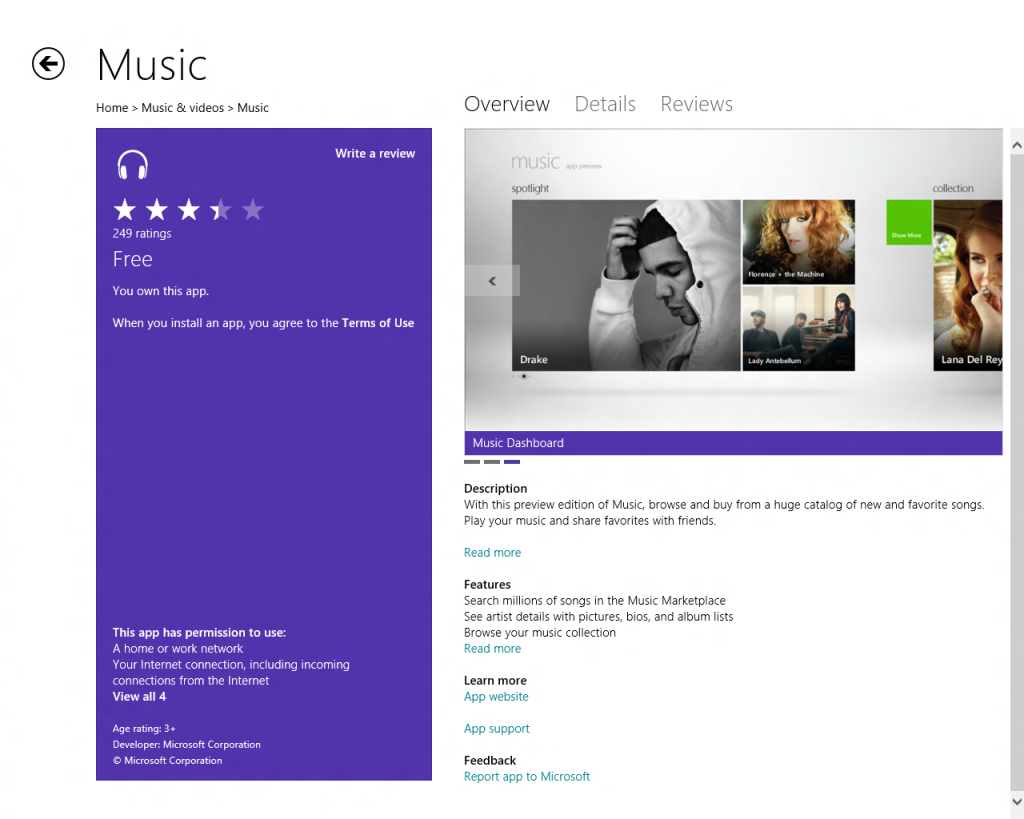Open the Terms of Use link
1024x819 pixels.
click(x=377, y=323)
